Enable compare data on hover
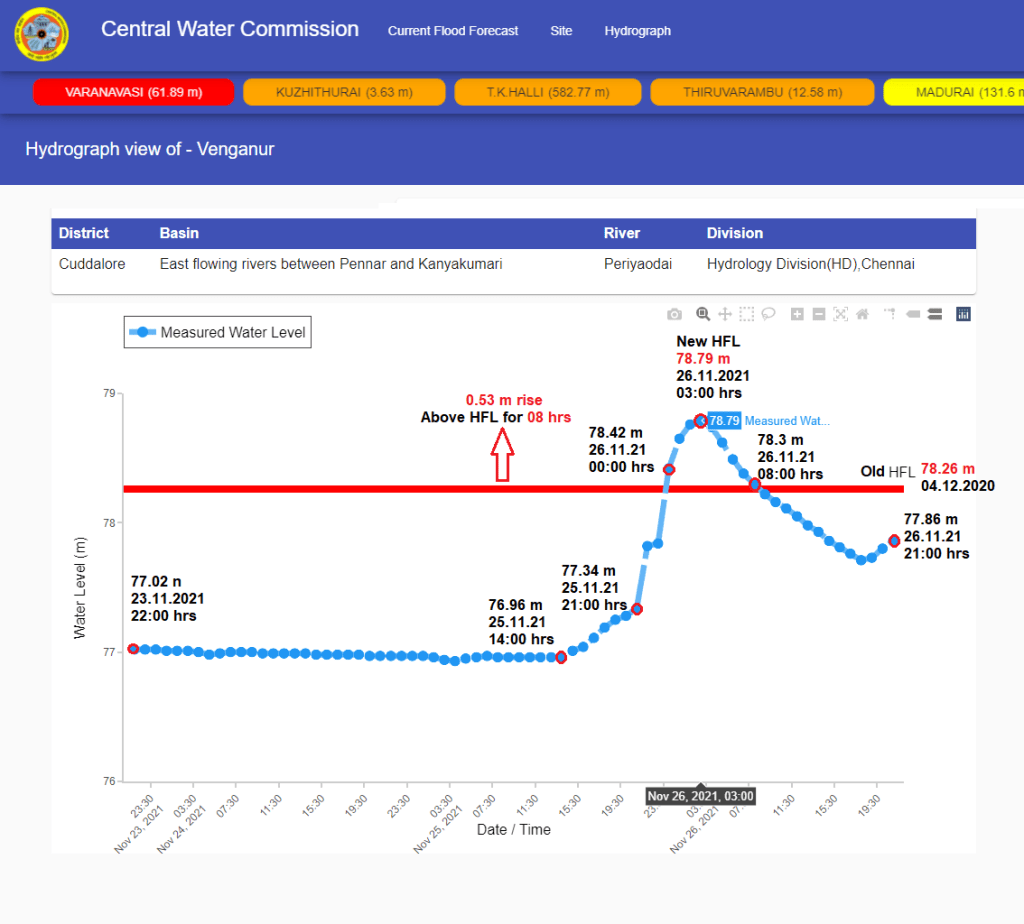The width and height of the screenshot is (1024, 924). (934, 314)
